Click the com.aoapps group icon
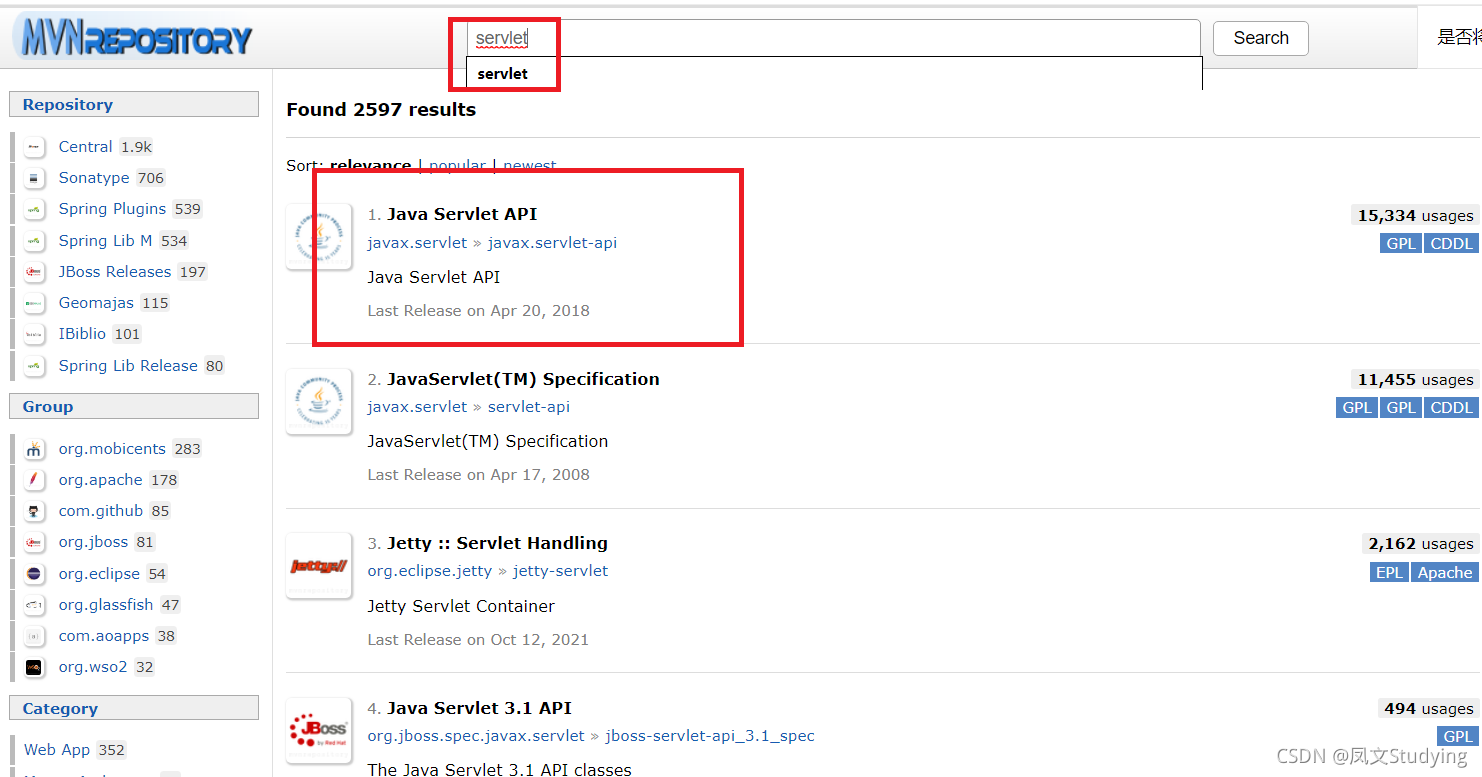1482x777 pixels. click(x=34, y=636)
